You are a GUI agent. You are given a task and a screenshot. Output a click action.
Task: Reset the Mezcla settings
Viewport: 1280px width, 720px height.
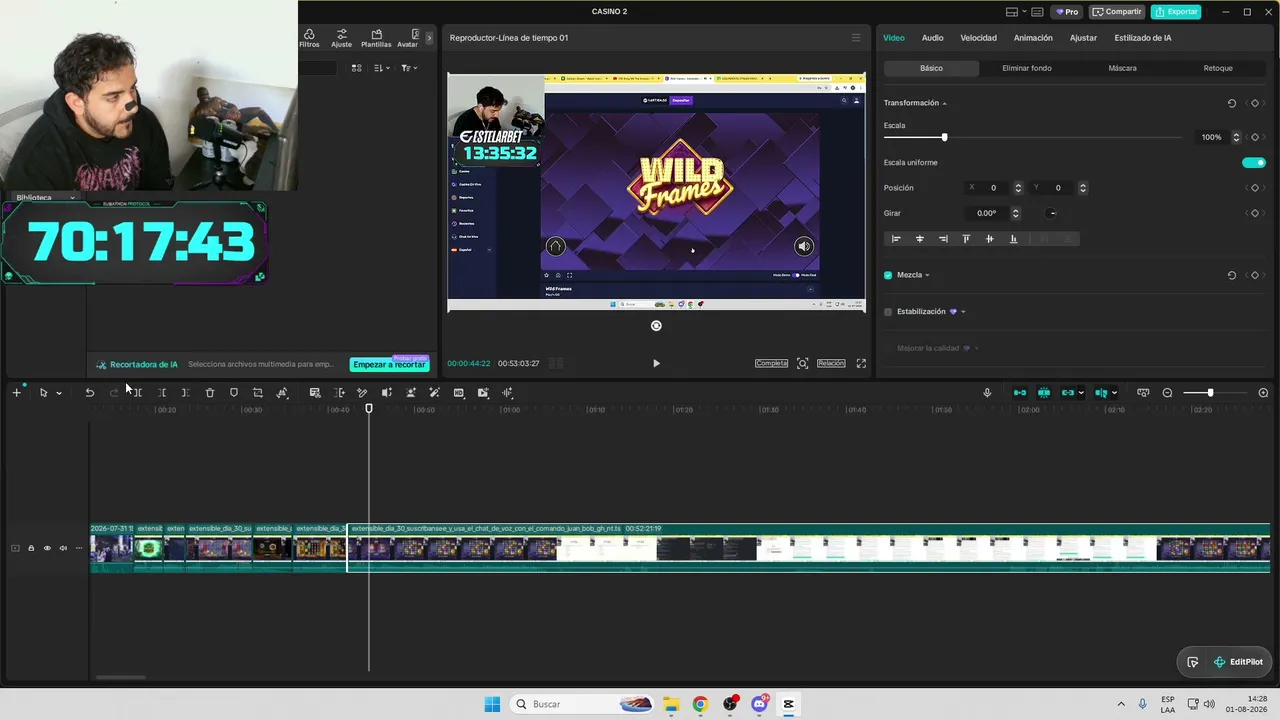point(1232,275)
